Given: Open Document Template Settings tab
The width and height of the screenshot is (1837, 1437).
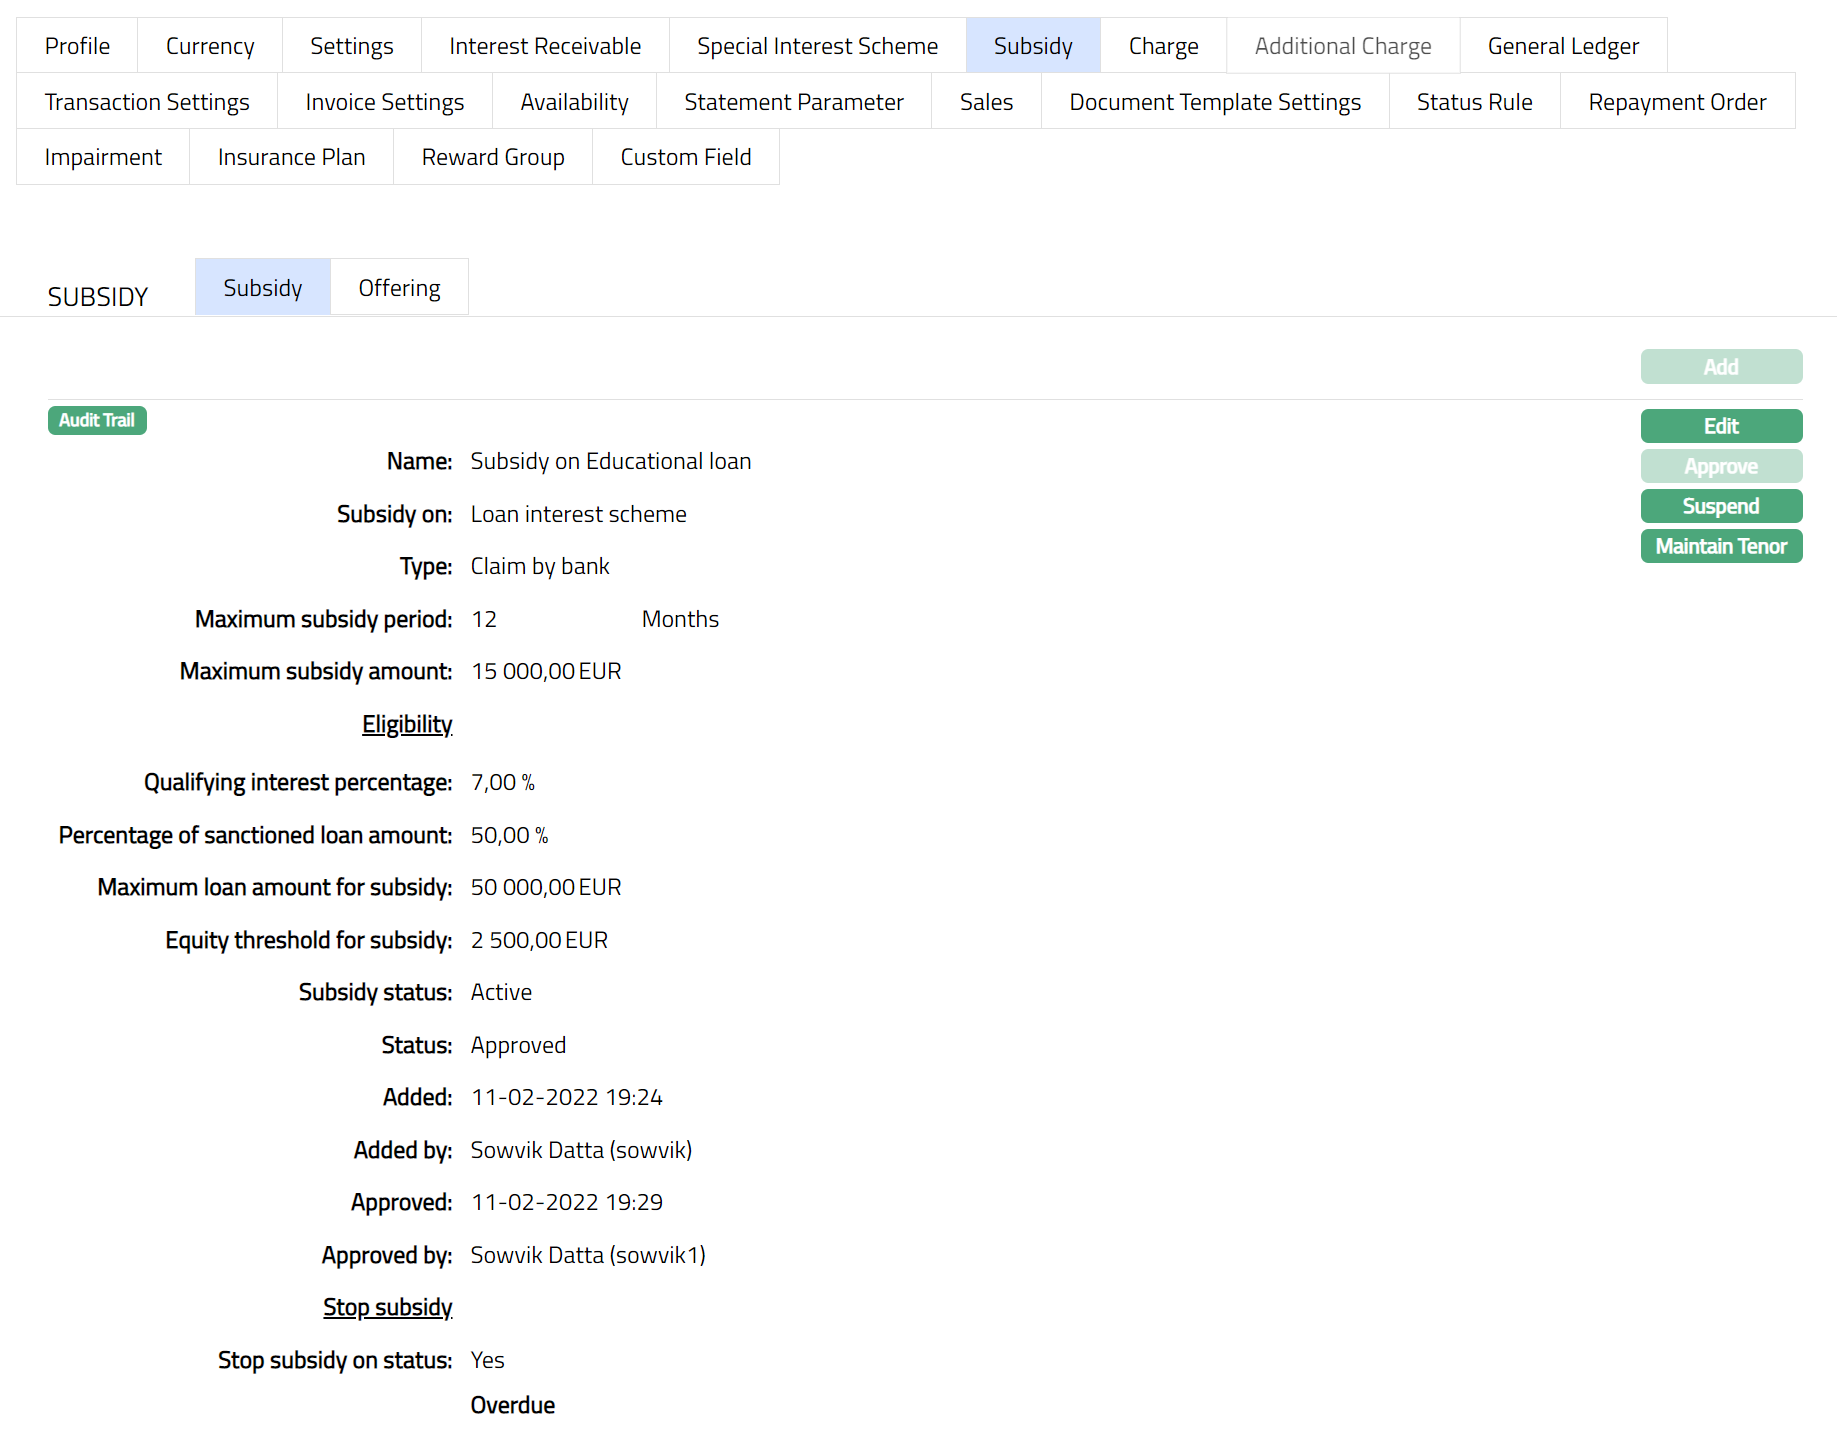Looking at the screenshot, I should click(1215, 102).
